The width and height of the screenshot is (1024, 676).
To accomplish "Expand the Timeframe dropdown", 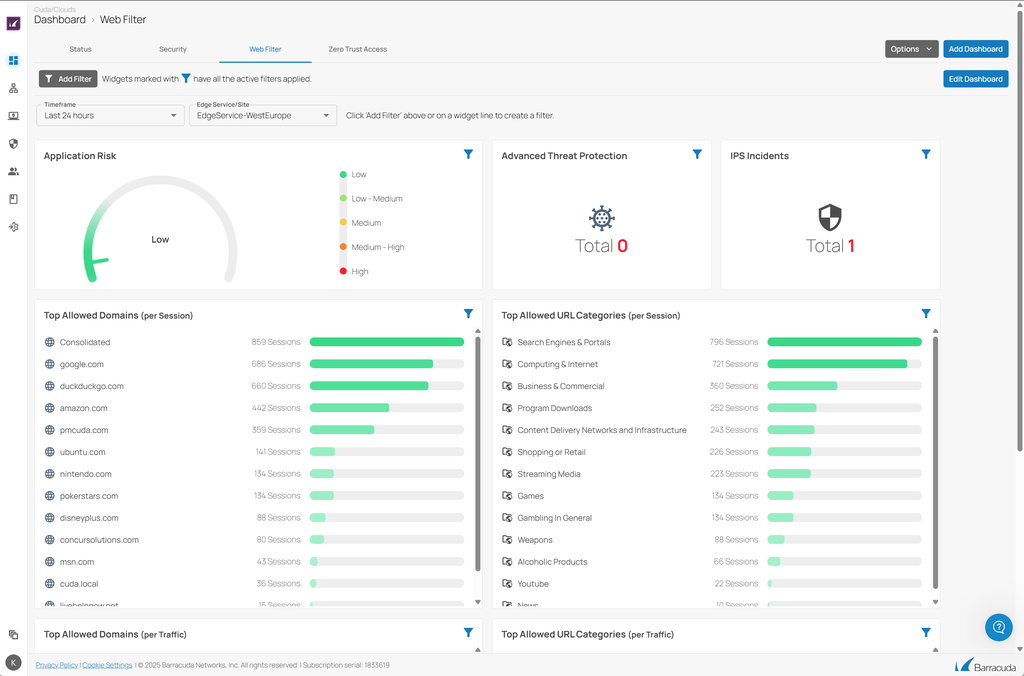I will coord(110,115).
